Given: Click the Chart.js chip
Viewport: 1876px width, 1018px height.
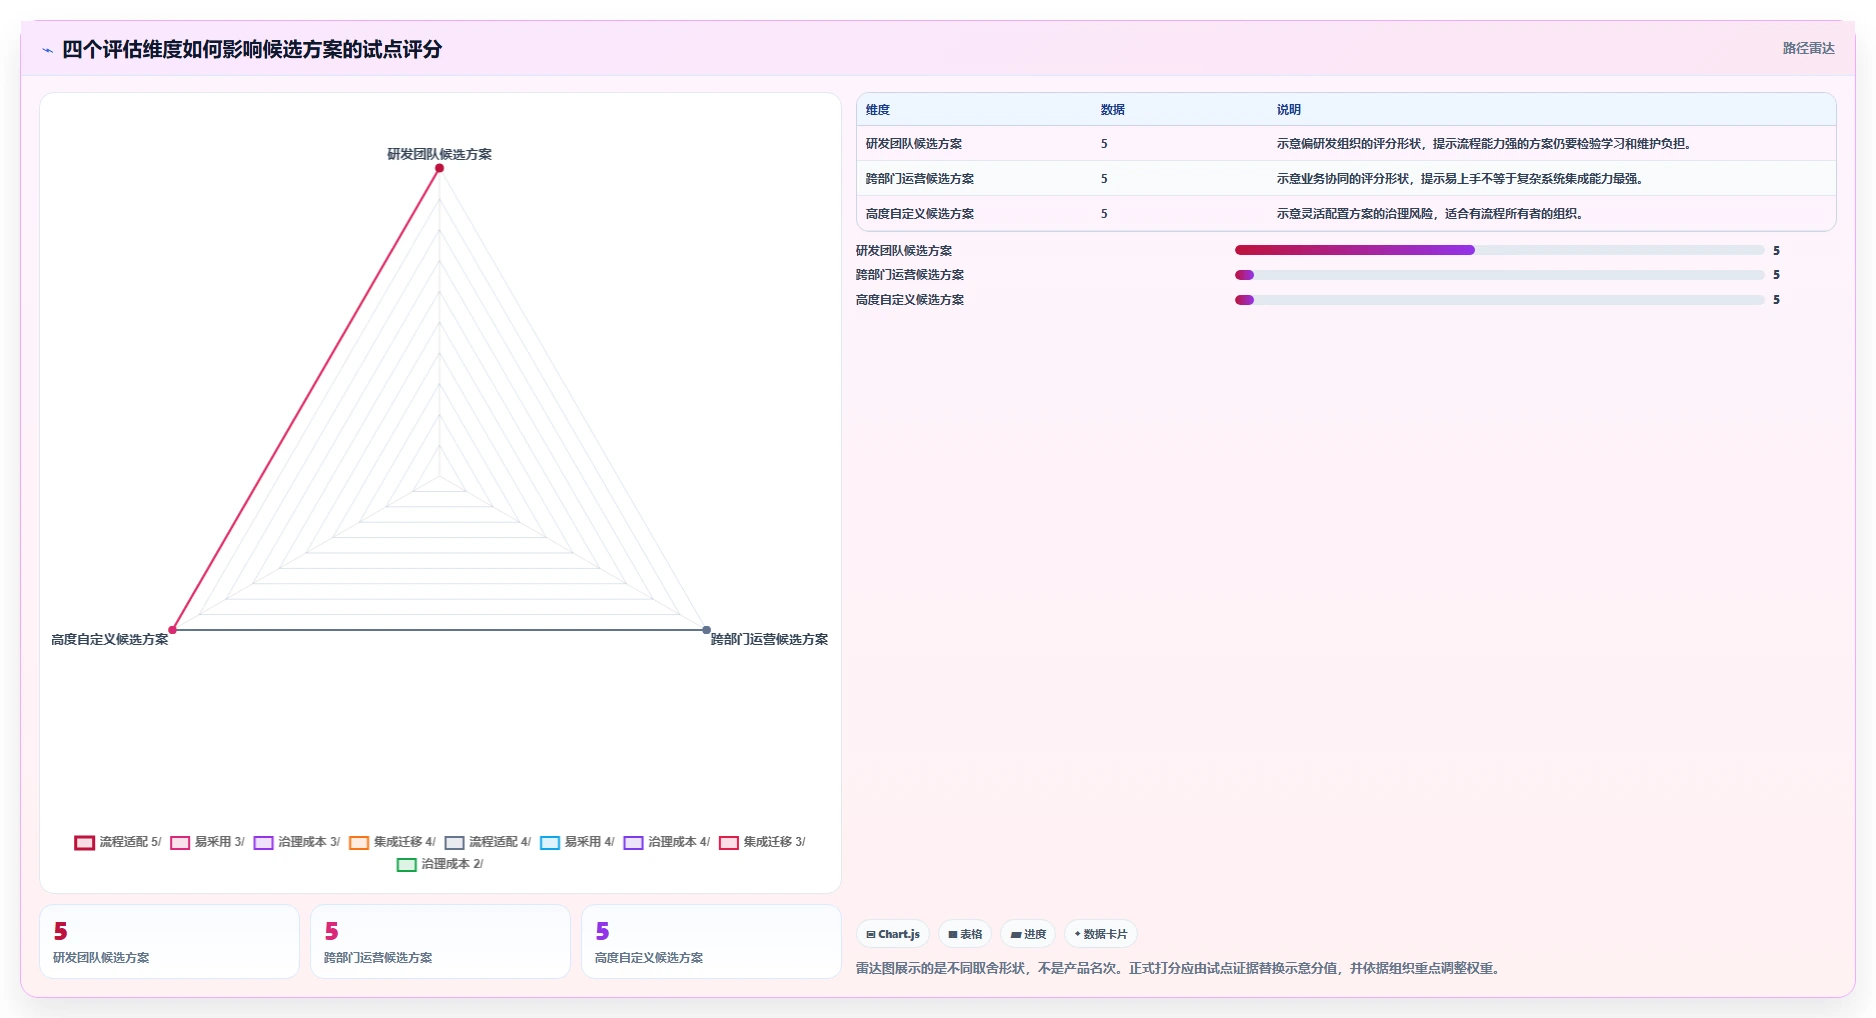Looking at the screenshot, I should tap(893, 934).
